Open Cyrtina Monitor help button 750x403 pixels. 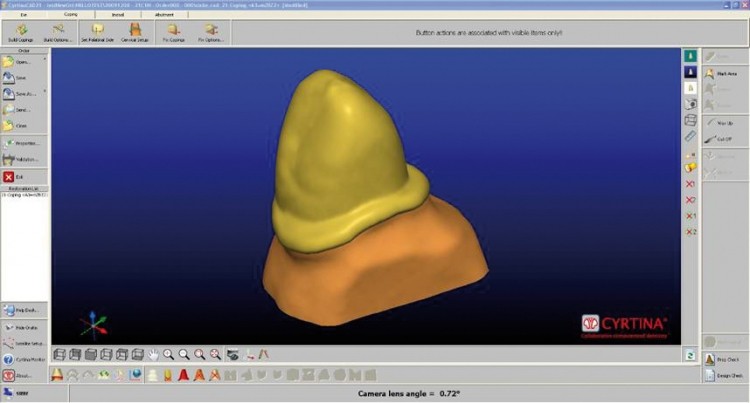(x=24, y=359)
